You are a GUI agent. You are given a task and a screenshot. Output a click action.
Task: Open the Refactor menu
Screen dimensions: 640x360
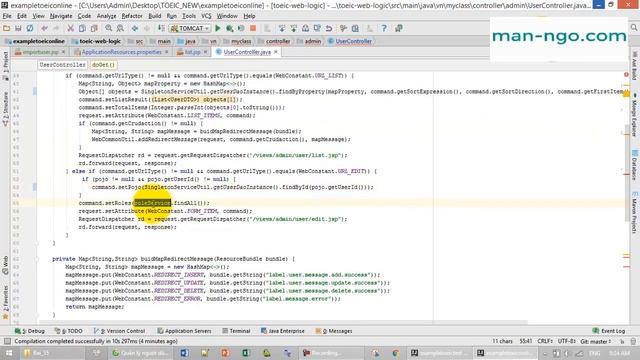132,16
